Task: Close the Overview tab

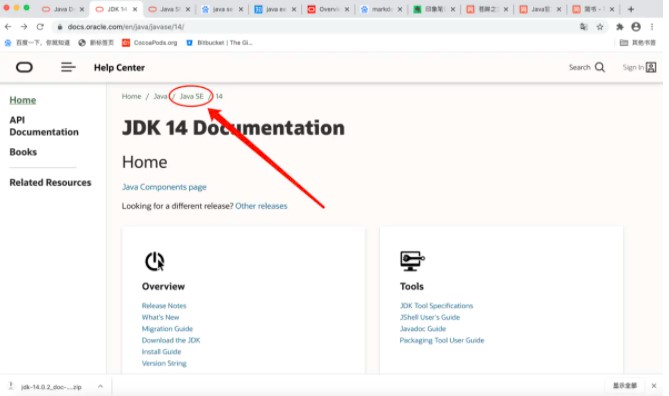Action: pos(346,9)
